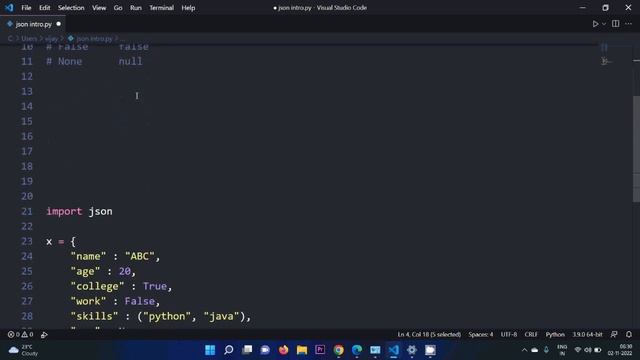Click unsaved dot on json intro.py tab
This screenshot has width=640, height=360.
[x=59, y=24]
